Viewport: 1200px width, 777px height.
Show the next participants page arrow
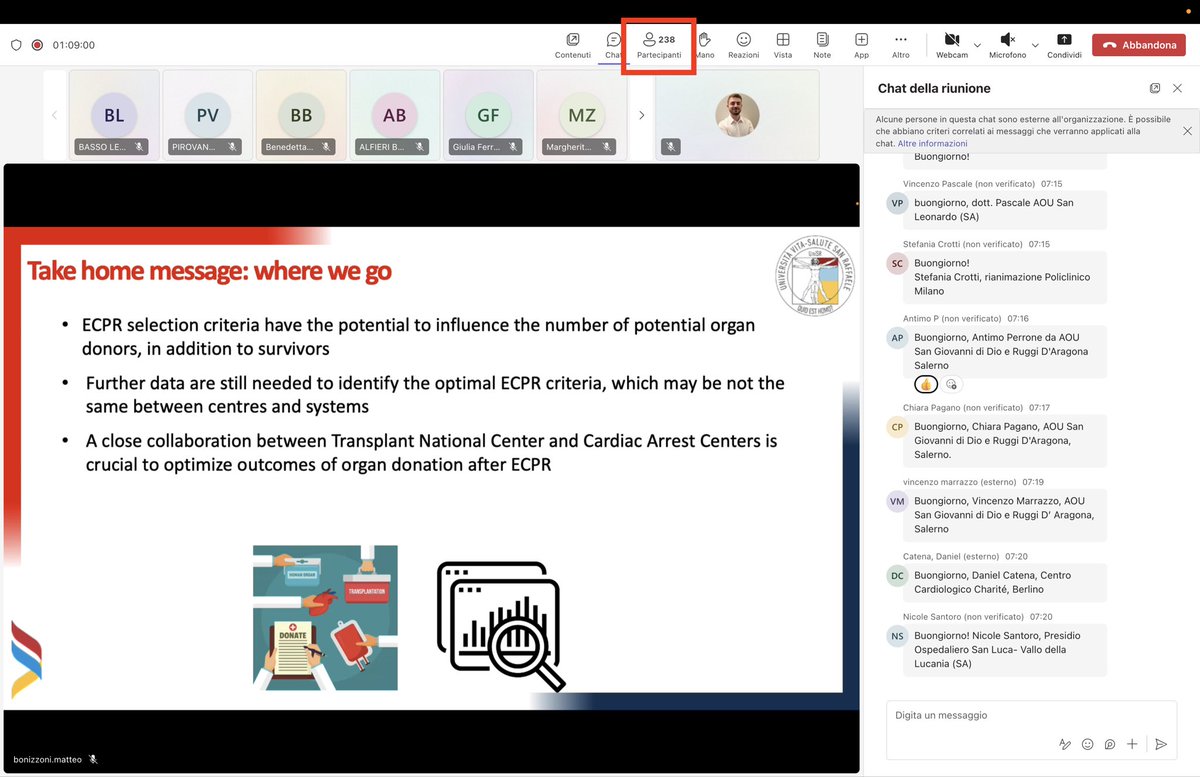pyautogui.click(x=641, y=115)
